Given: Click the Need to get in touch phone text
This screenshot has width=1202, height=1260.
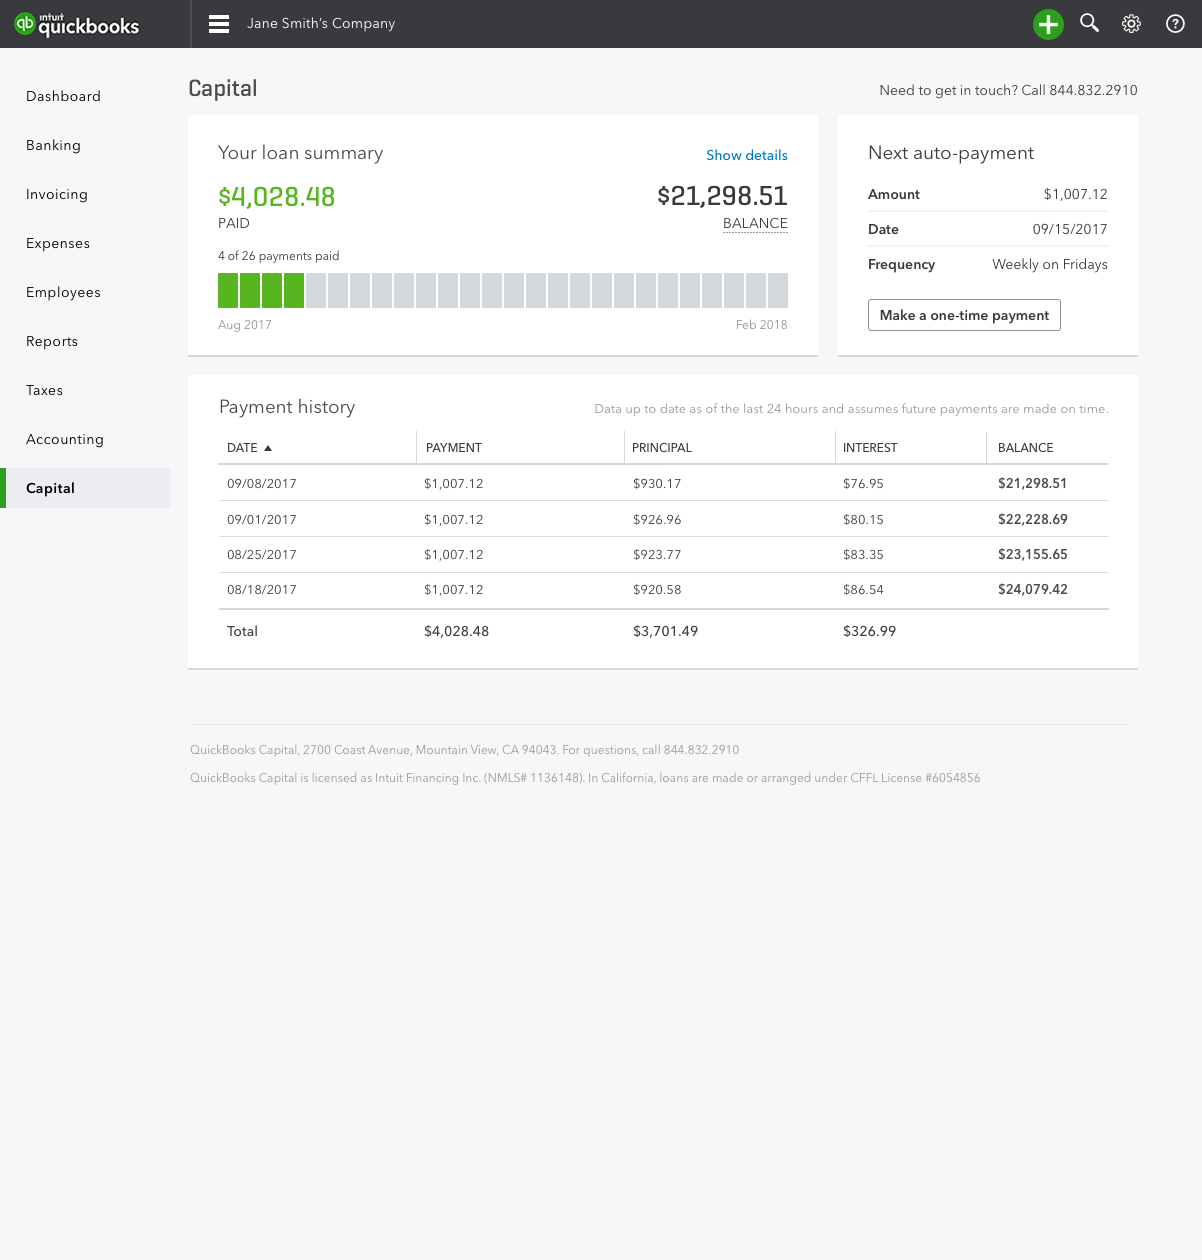Looking at the screenshot, I should tap(1008, 90).
